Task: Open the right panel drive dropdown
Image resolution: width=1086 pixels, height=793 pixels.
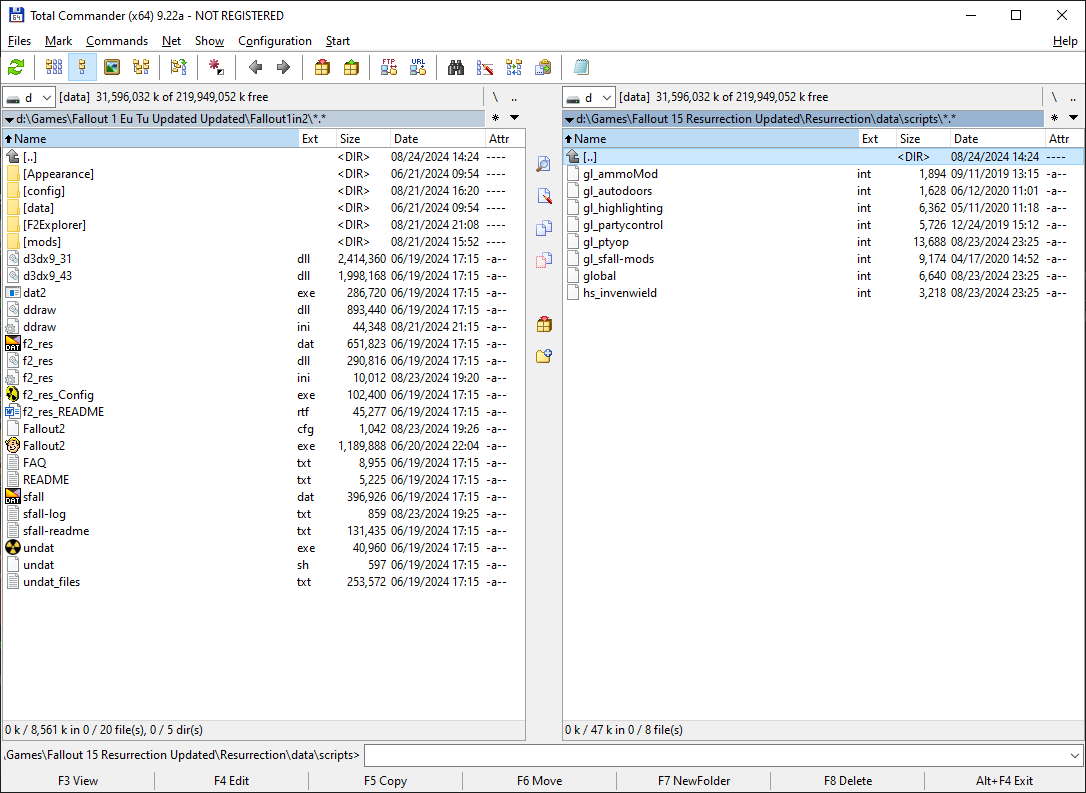Action: tap(588, 97)
